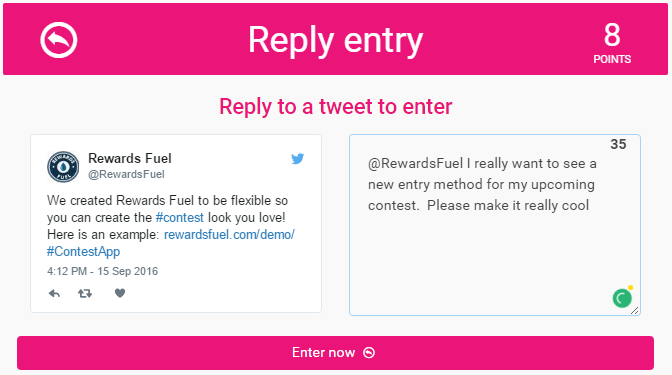Click the Twitter bird logo in tweet card
Viewport: 672px width, 375px height.
coord(297,159)
